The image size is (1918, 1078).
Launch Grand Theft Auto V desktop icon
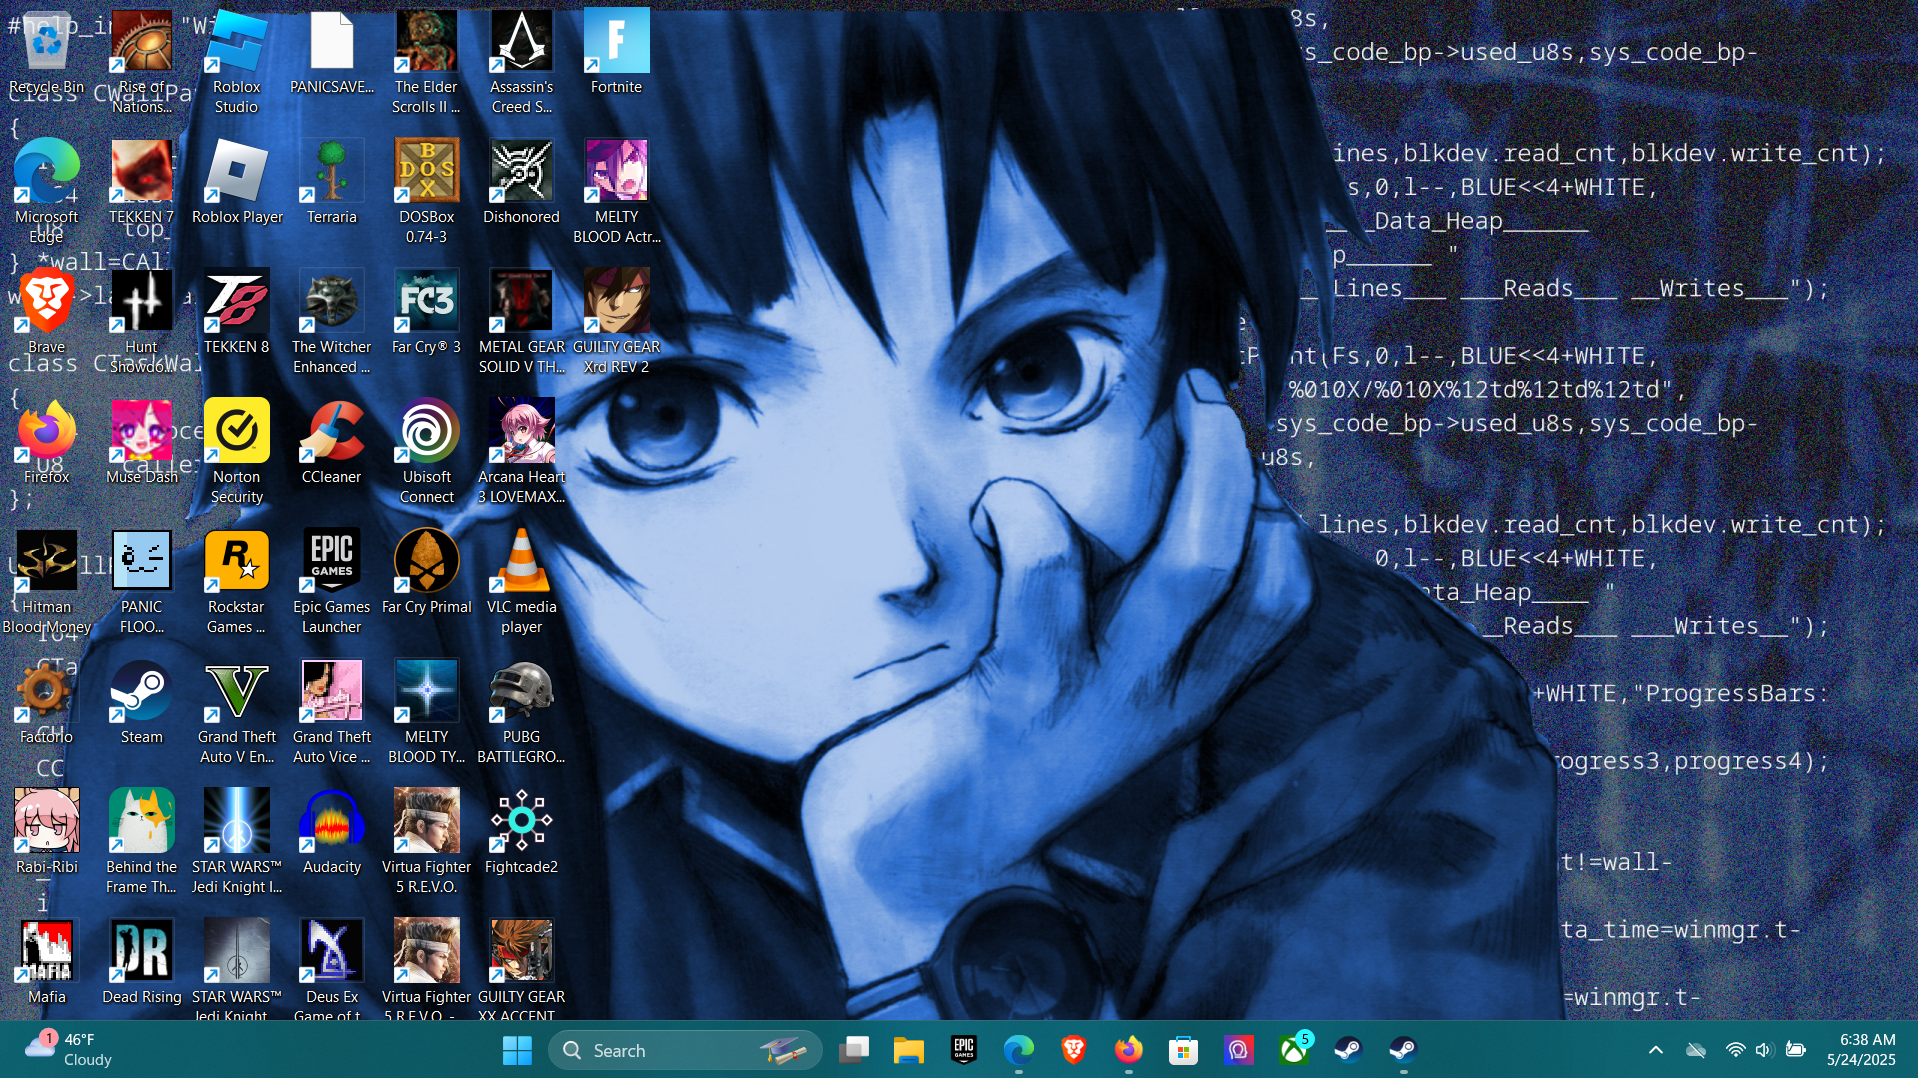click(237, 712)
